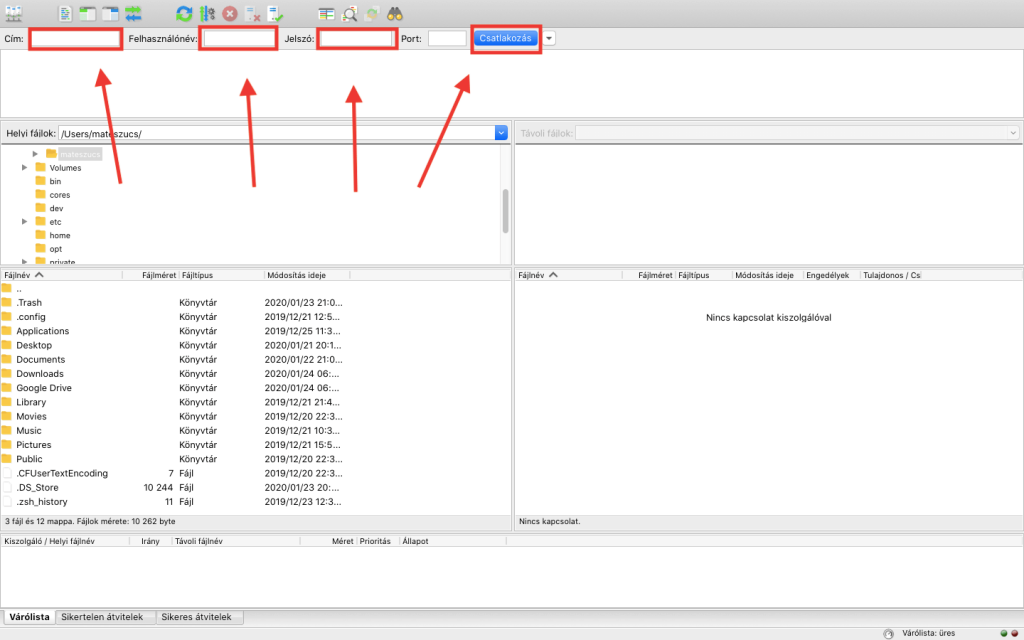The height and width of the screenshot is (640, 1024).
Task: Click the reconnect to last server icon
Action: tap(276, 13)
